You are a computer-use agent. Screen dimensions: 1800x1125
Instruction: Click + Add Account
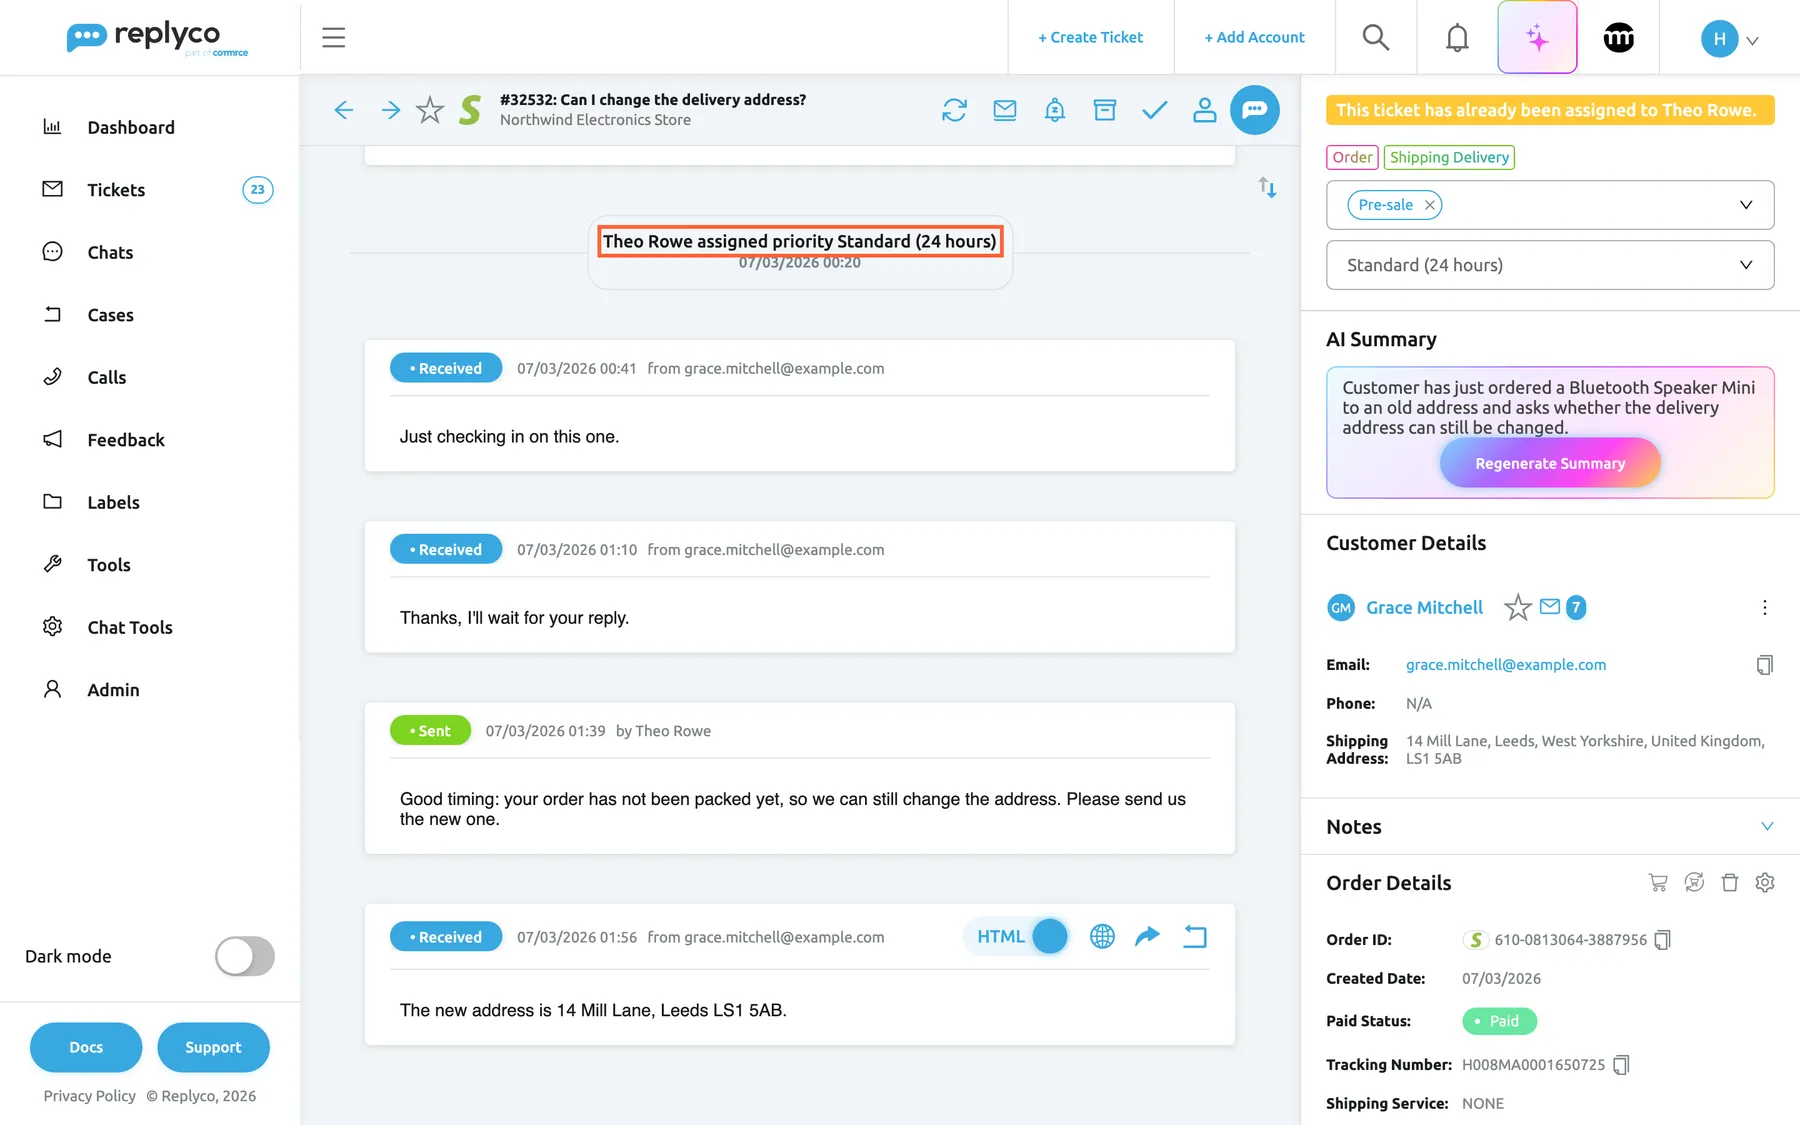pos(1254,38)
